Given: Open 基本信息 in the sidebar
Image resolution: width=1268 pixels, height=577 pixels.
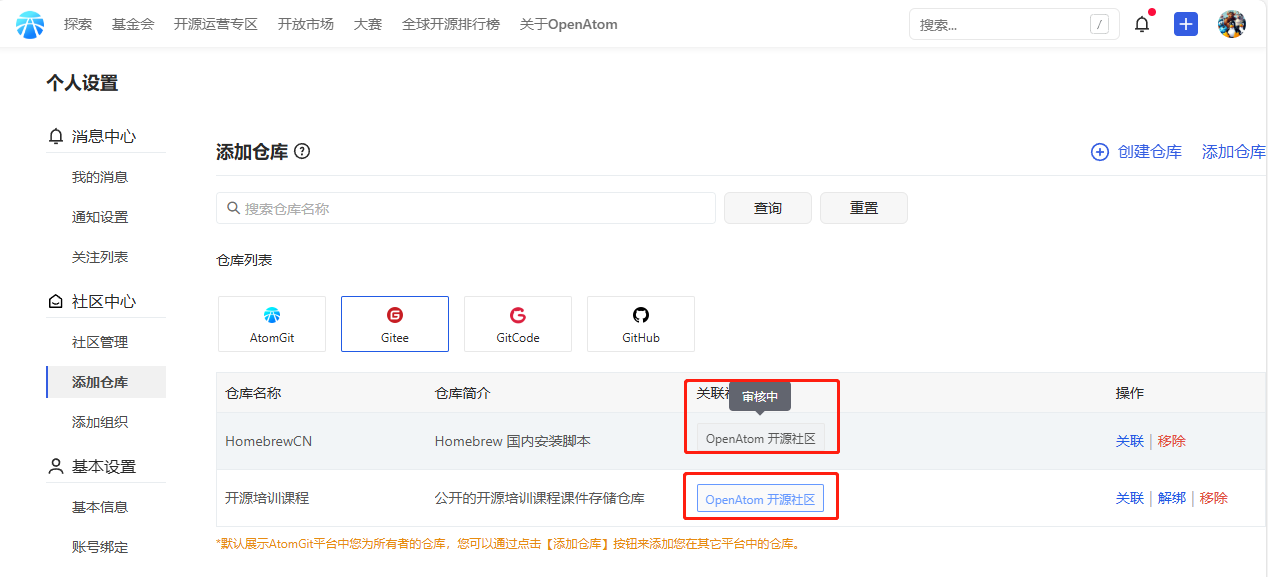Looking at the screenshot, I should 100,507.
